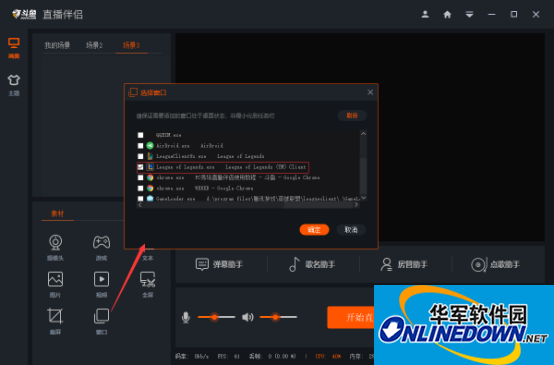
Task: Click the GameLoader.exe row icon
Action: pyautogui.click(x=150, y=198)
